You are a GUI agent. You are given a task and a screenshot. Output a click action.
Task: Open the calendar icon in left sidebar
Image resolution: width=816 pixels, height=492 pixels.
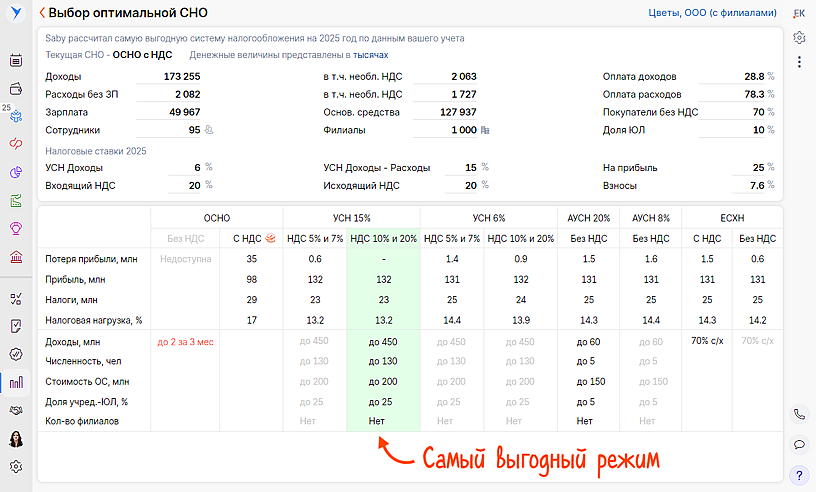click(16, 60)
